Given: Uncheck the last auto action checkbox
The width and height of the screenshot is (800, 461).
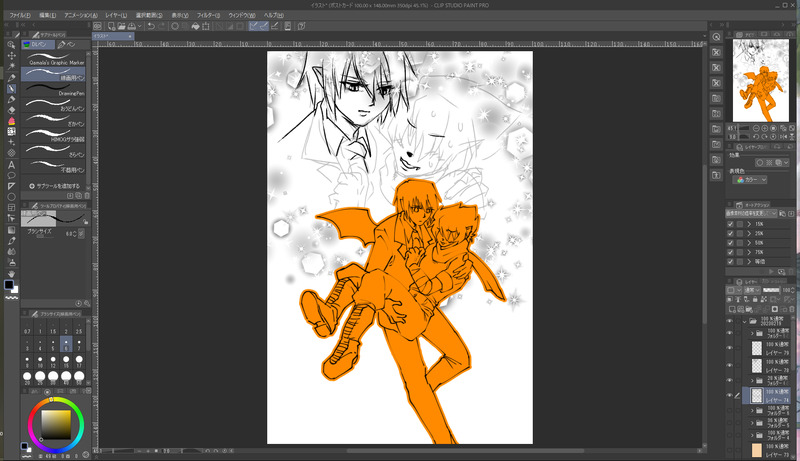Looking at the screenshot, I should tap(730, 262).
